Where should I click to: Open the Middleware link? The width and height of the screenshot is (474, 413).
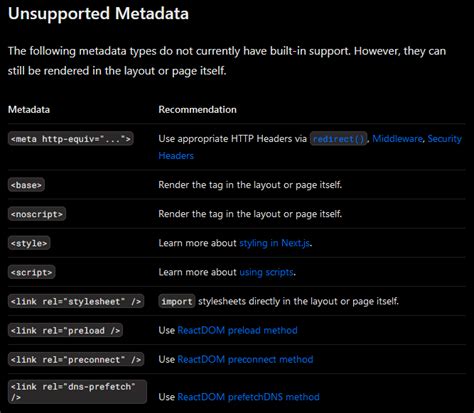[397, 139]
